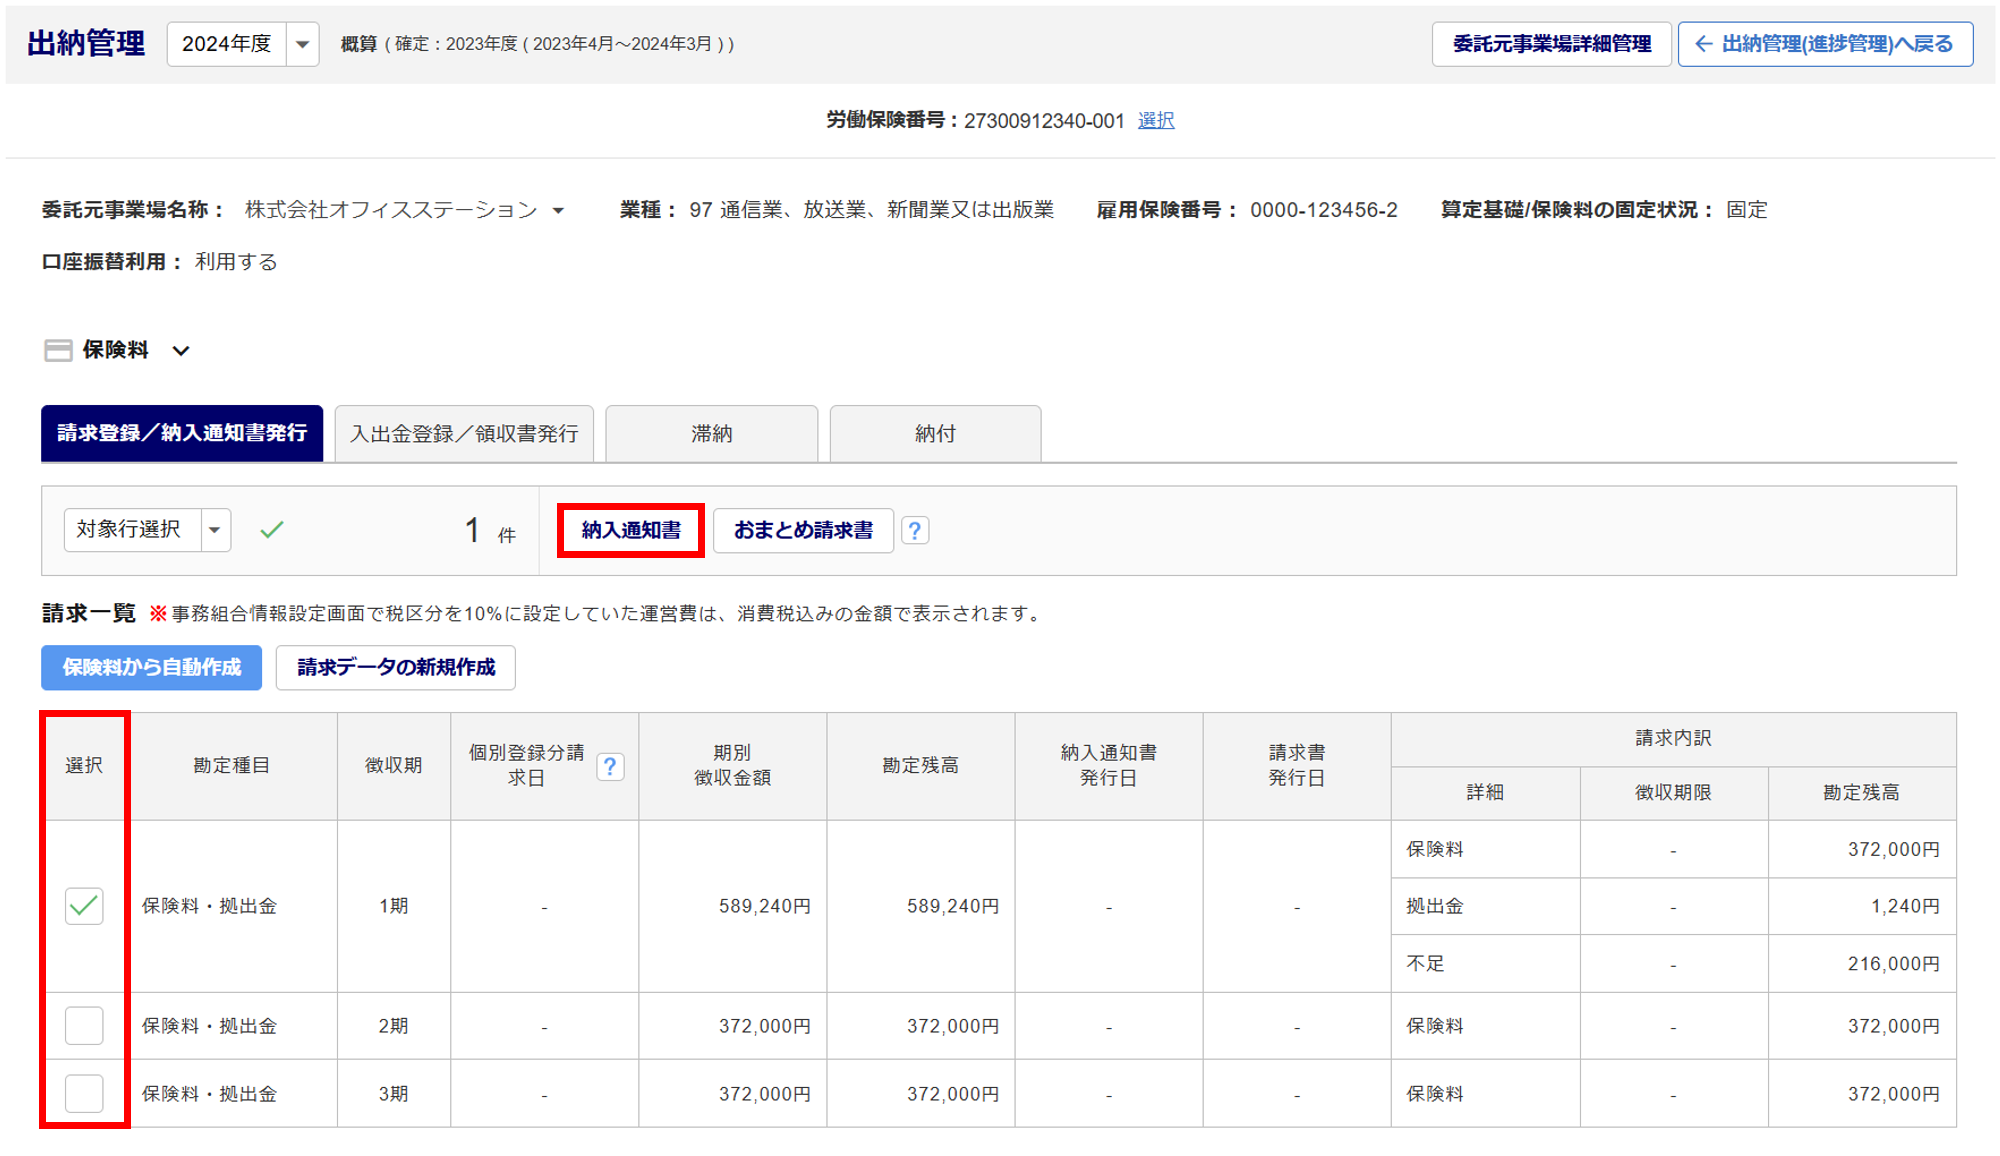Switch to the 納付 tab
Image resolution: width=2000 pixels, height=1156 pixels.
[935, 434]
